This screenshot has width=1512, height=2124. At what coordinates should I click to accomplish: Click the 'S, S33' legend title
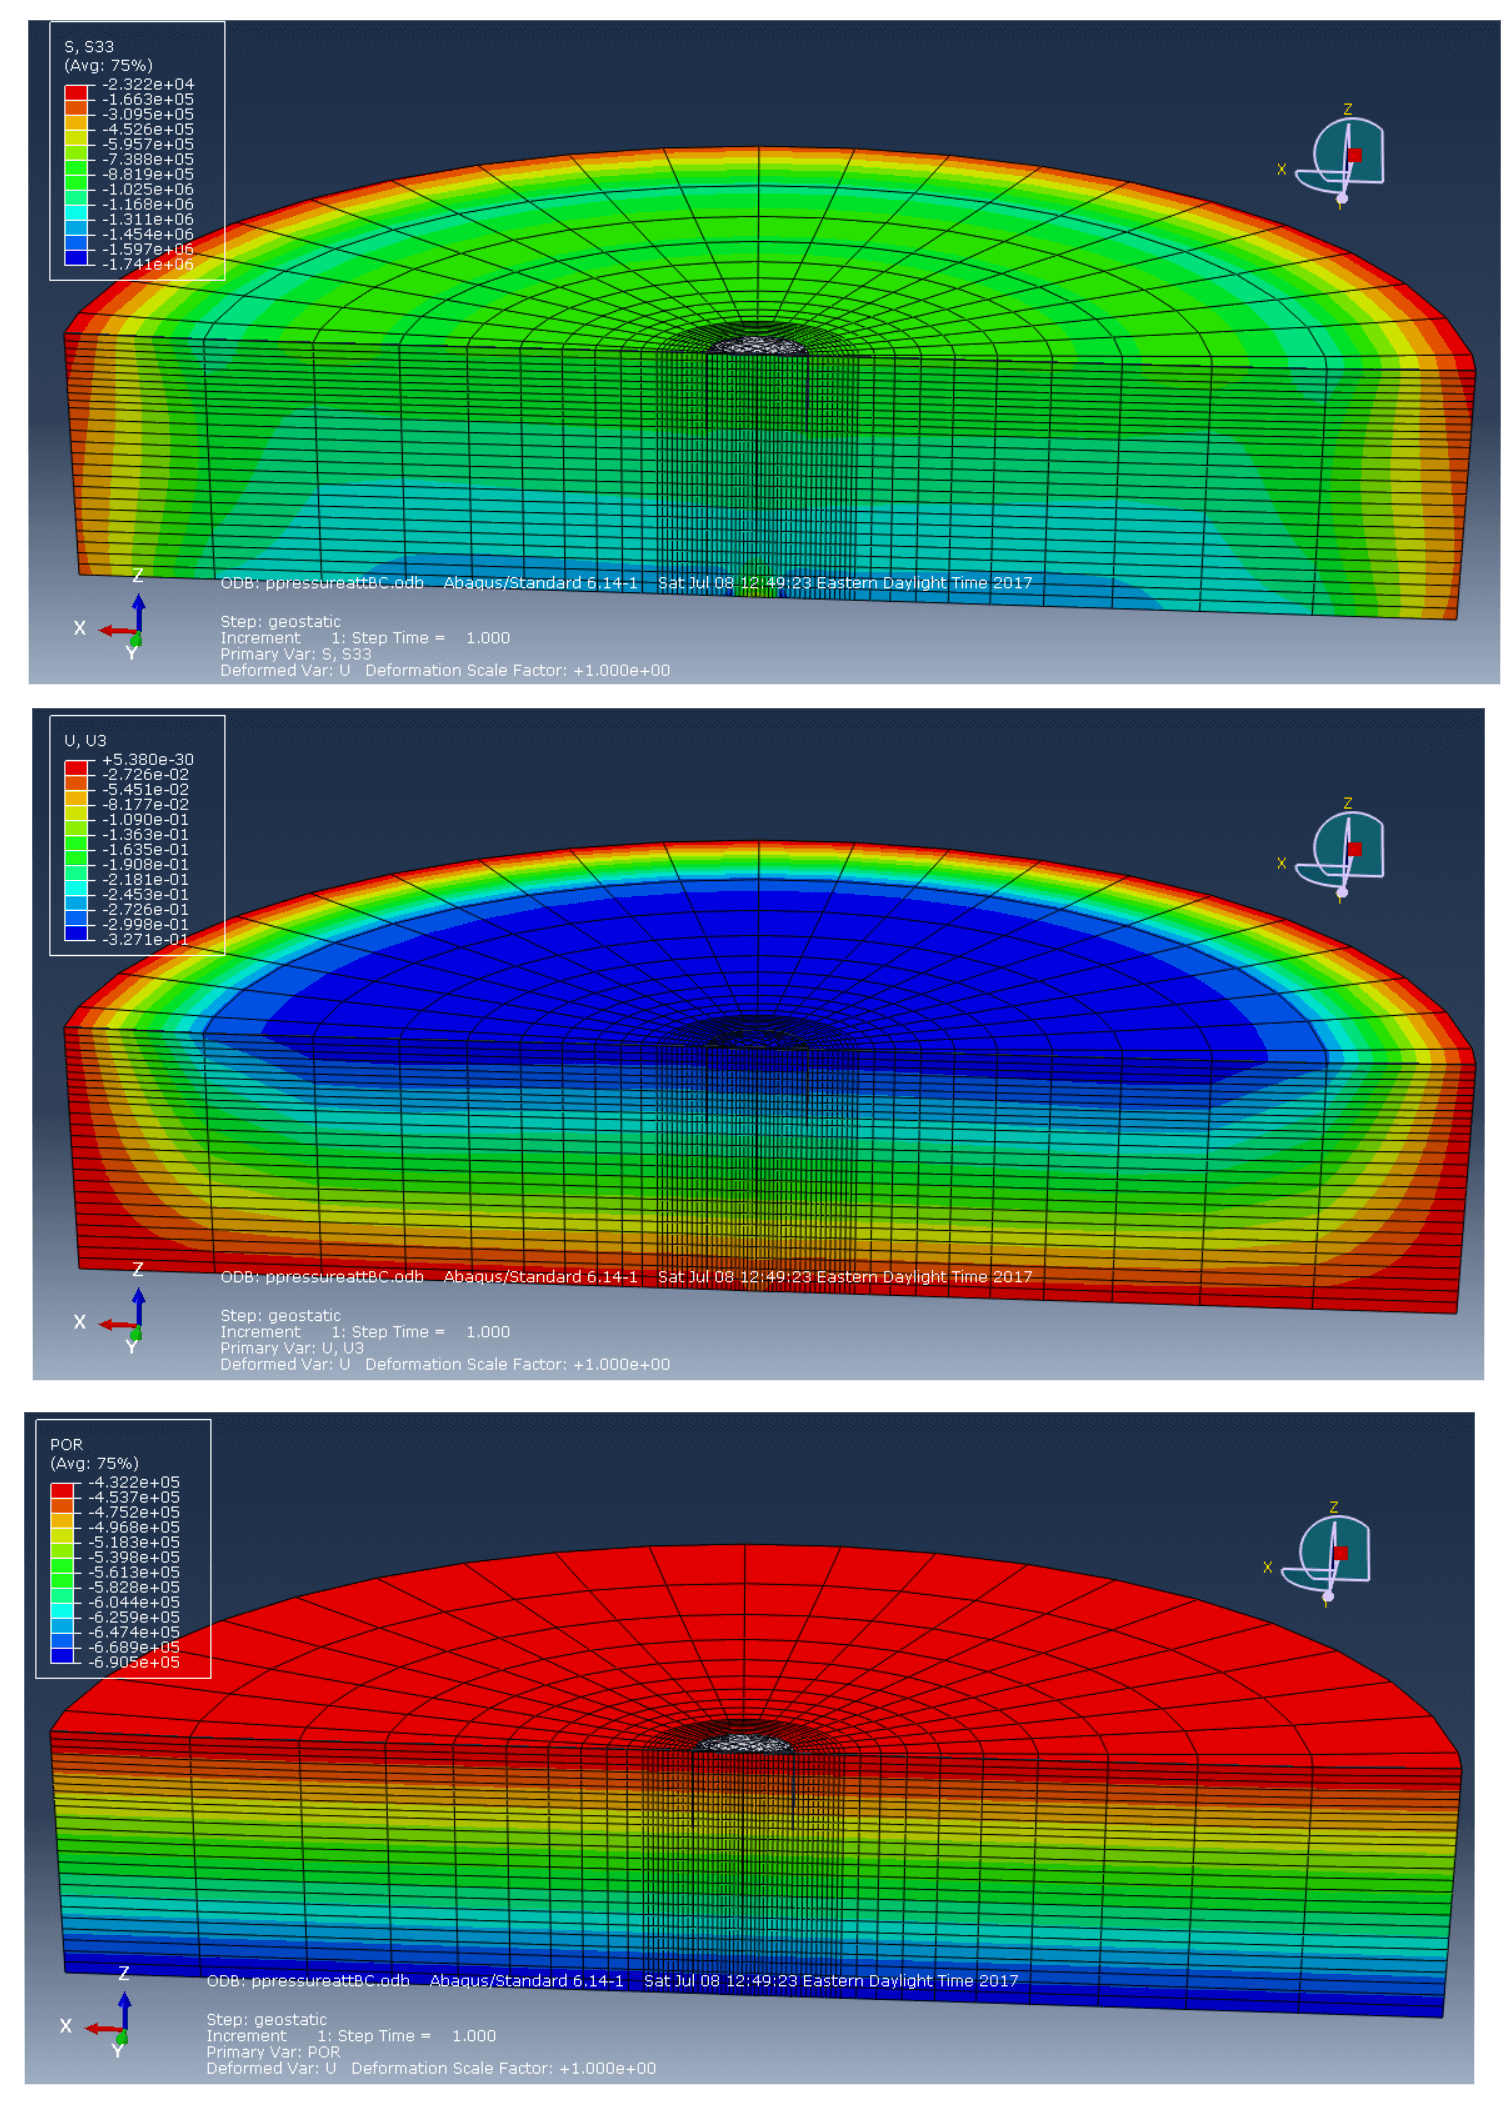89,47
